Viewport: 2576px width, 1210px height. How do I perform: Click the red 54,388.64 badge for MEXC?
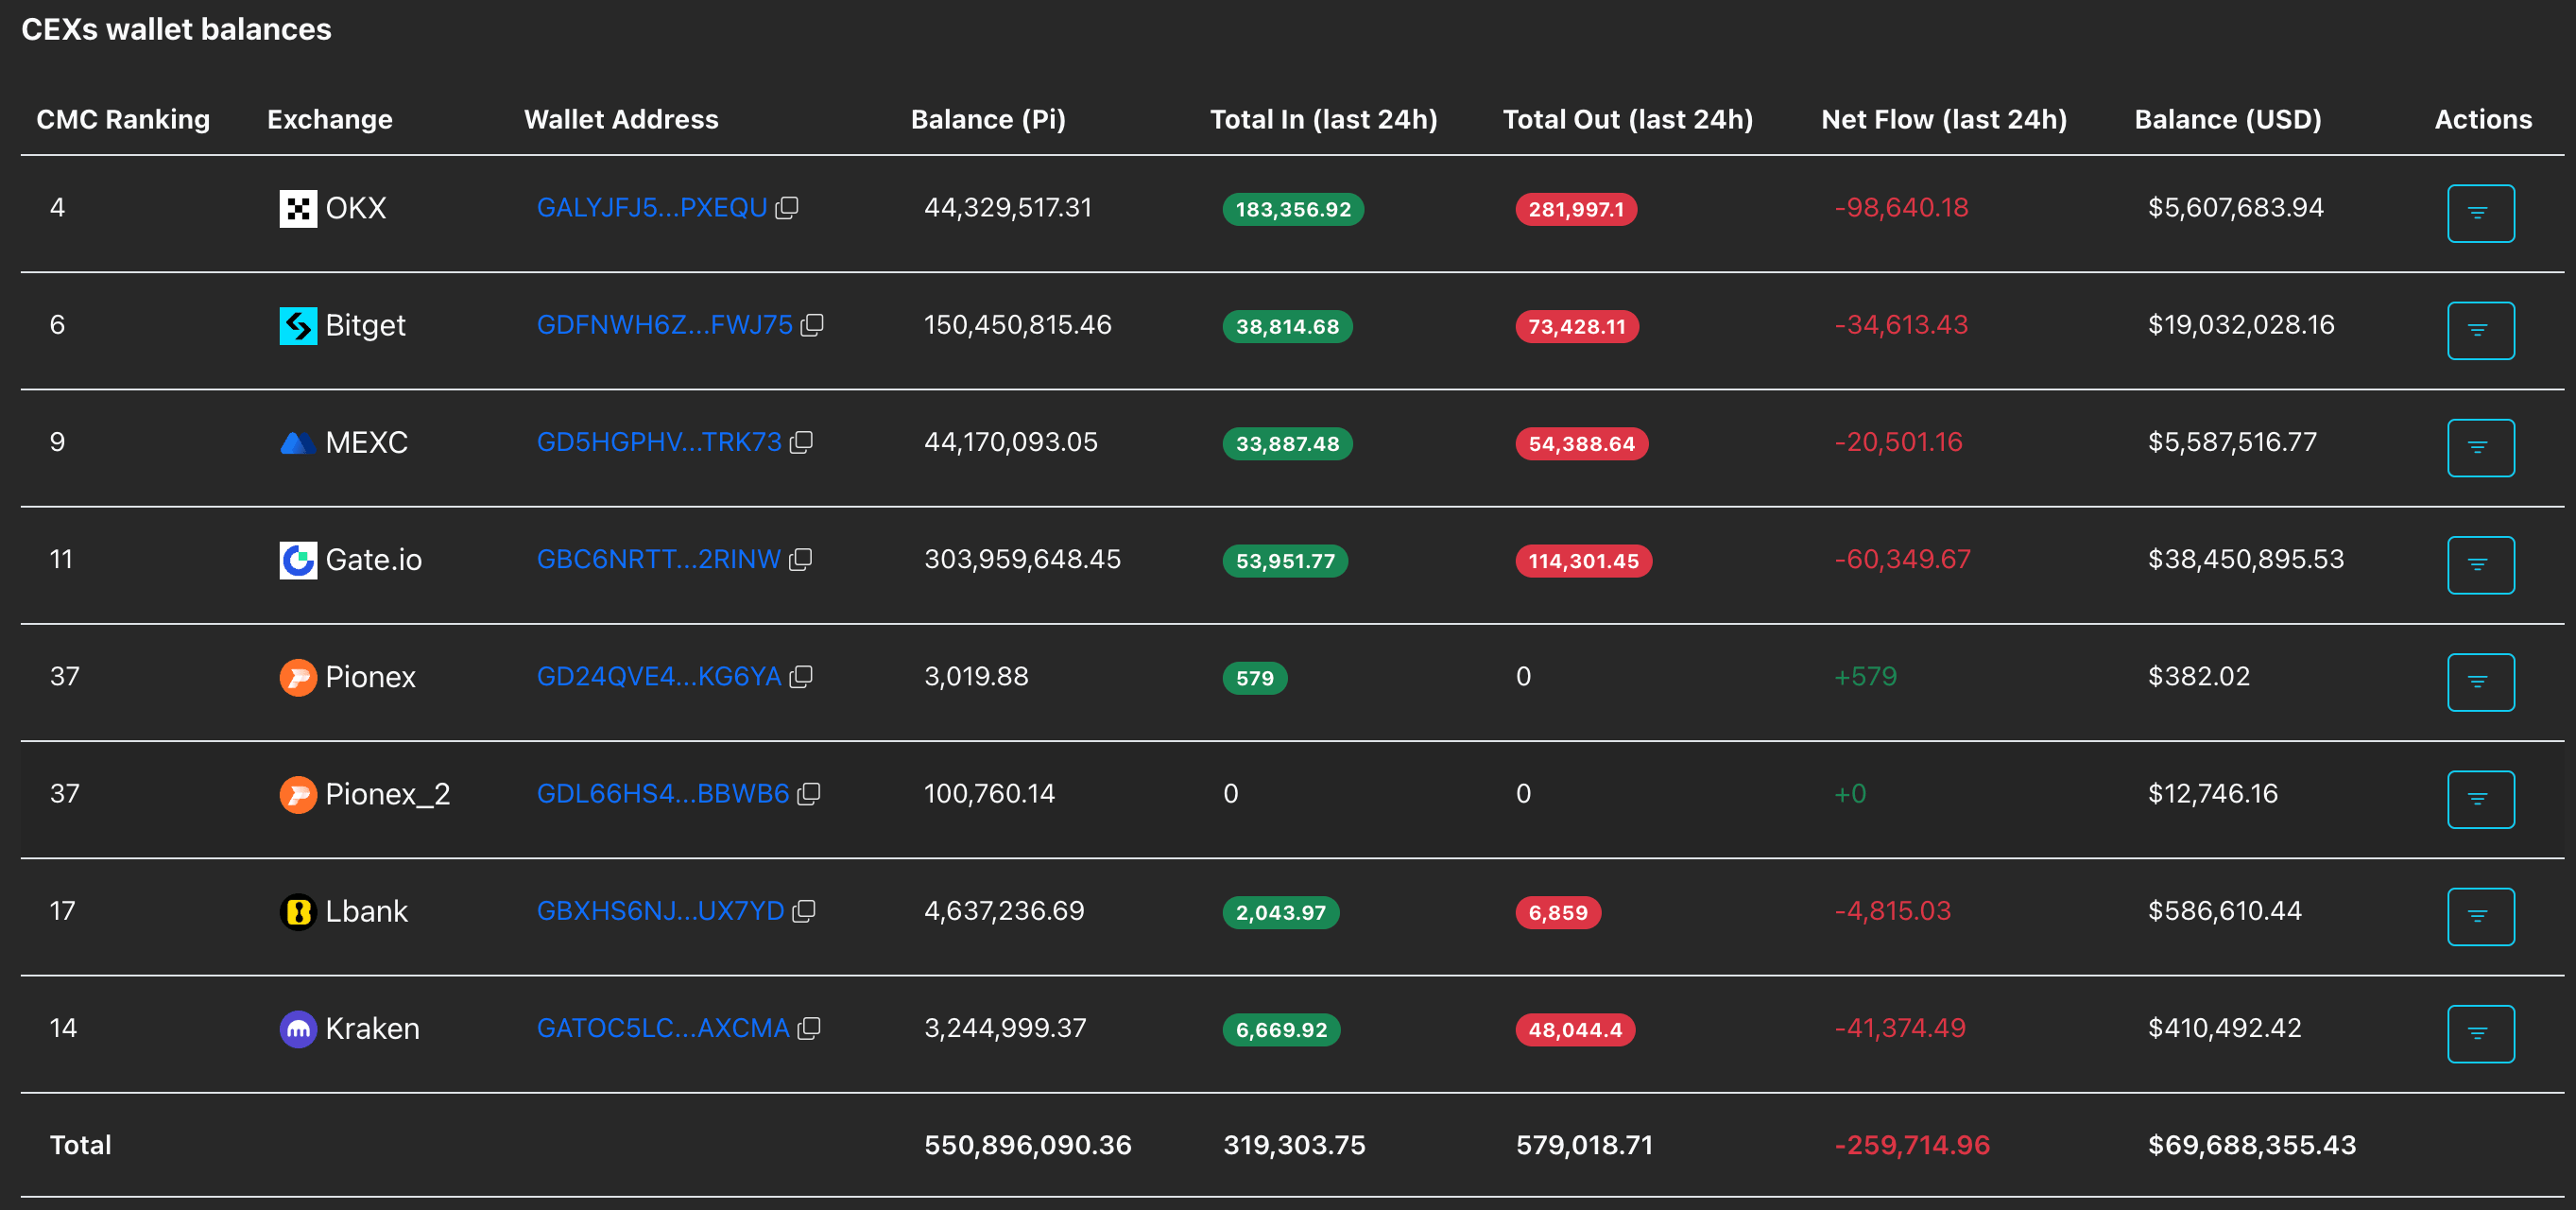tap(1582, 443)
